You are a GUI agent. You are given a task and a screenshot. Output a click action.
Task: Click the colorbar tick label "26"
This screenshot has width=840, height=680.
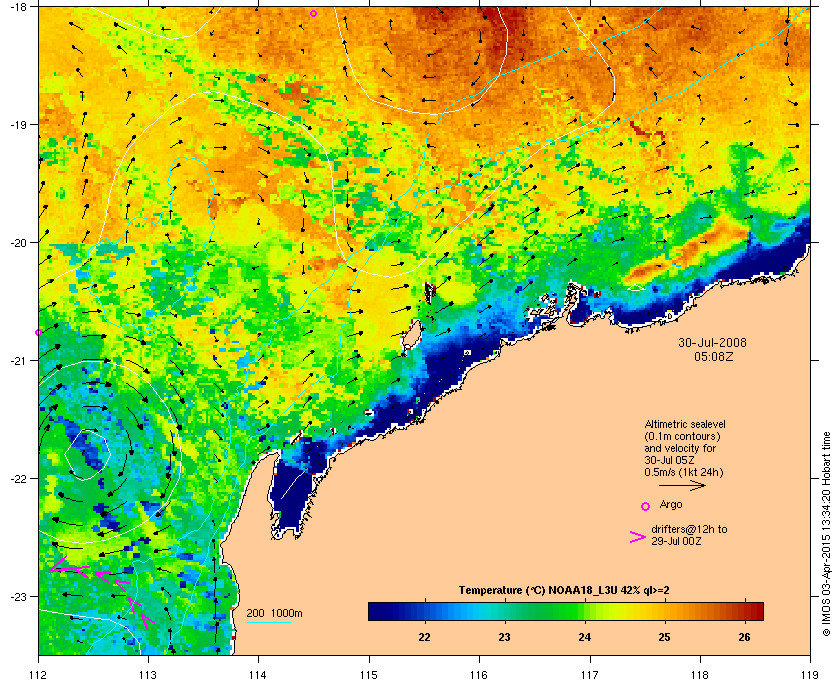point(744,637)
